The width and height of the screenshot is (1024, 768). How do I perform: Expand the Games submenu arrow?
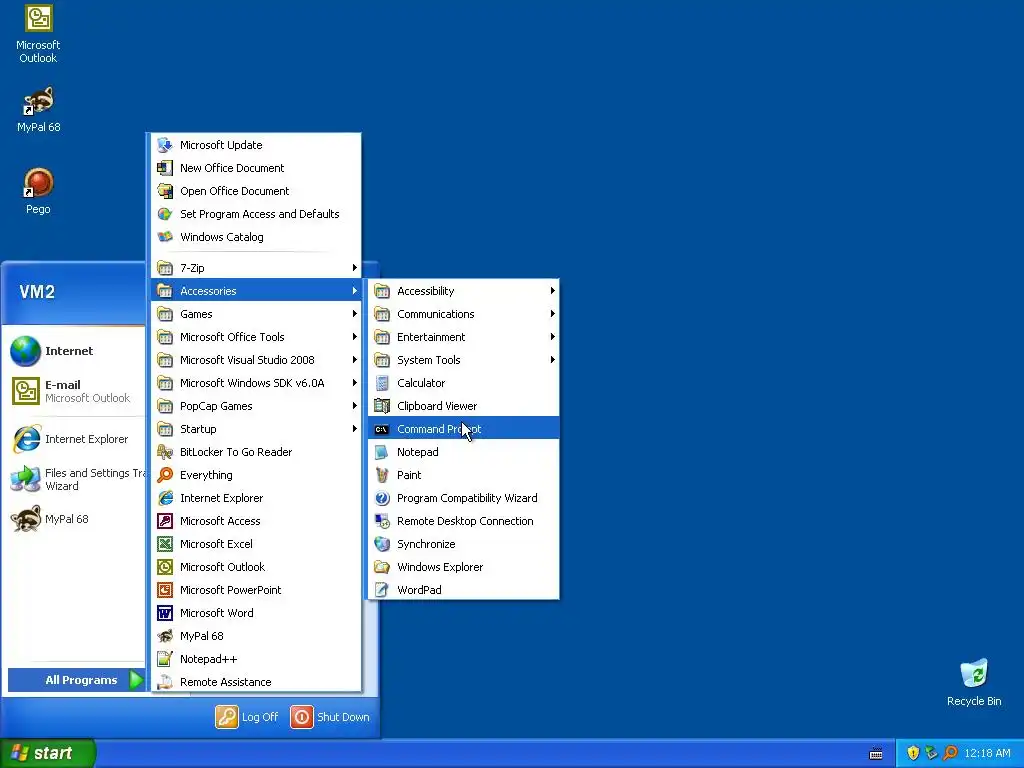pos(355,313)
